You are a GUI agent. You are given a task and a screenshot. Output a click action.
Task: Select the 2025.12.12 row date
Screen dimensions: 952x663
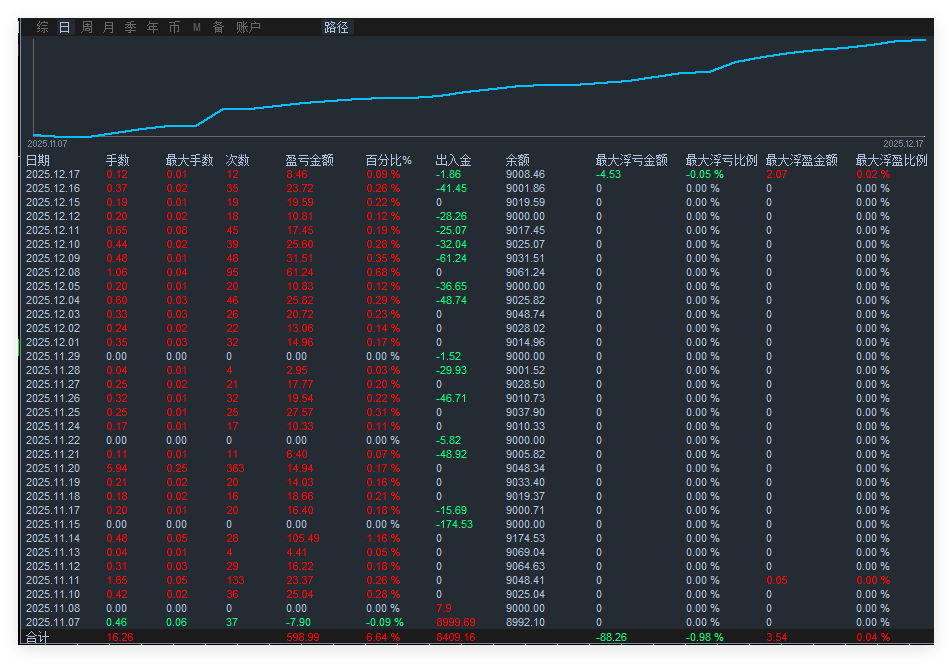click(x=53, y=216)
